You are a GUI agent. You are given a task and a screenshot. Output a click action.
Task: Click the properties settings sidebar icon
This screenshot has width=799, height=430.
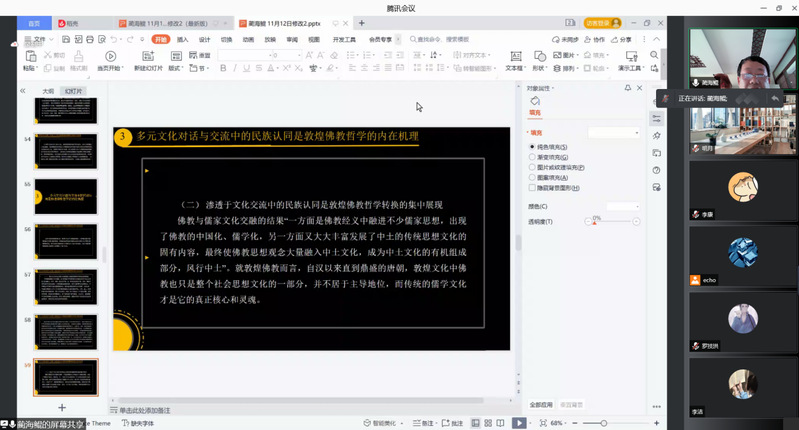[x=656, y=118]
